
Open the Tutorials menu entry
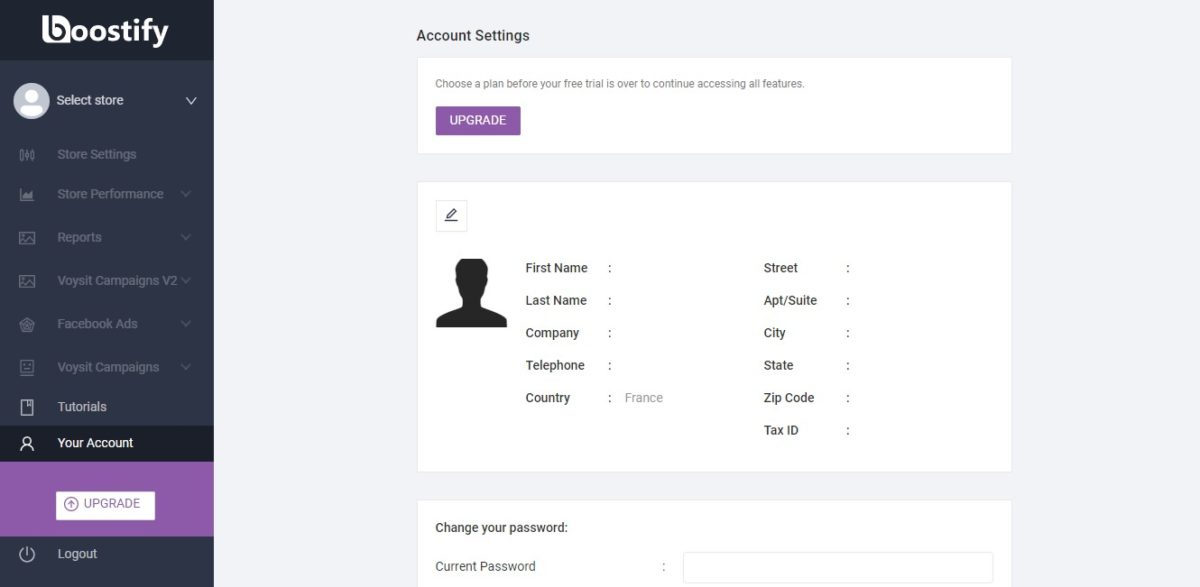(84, 406)
